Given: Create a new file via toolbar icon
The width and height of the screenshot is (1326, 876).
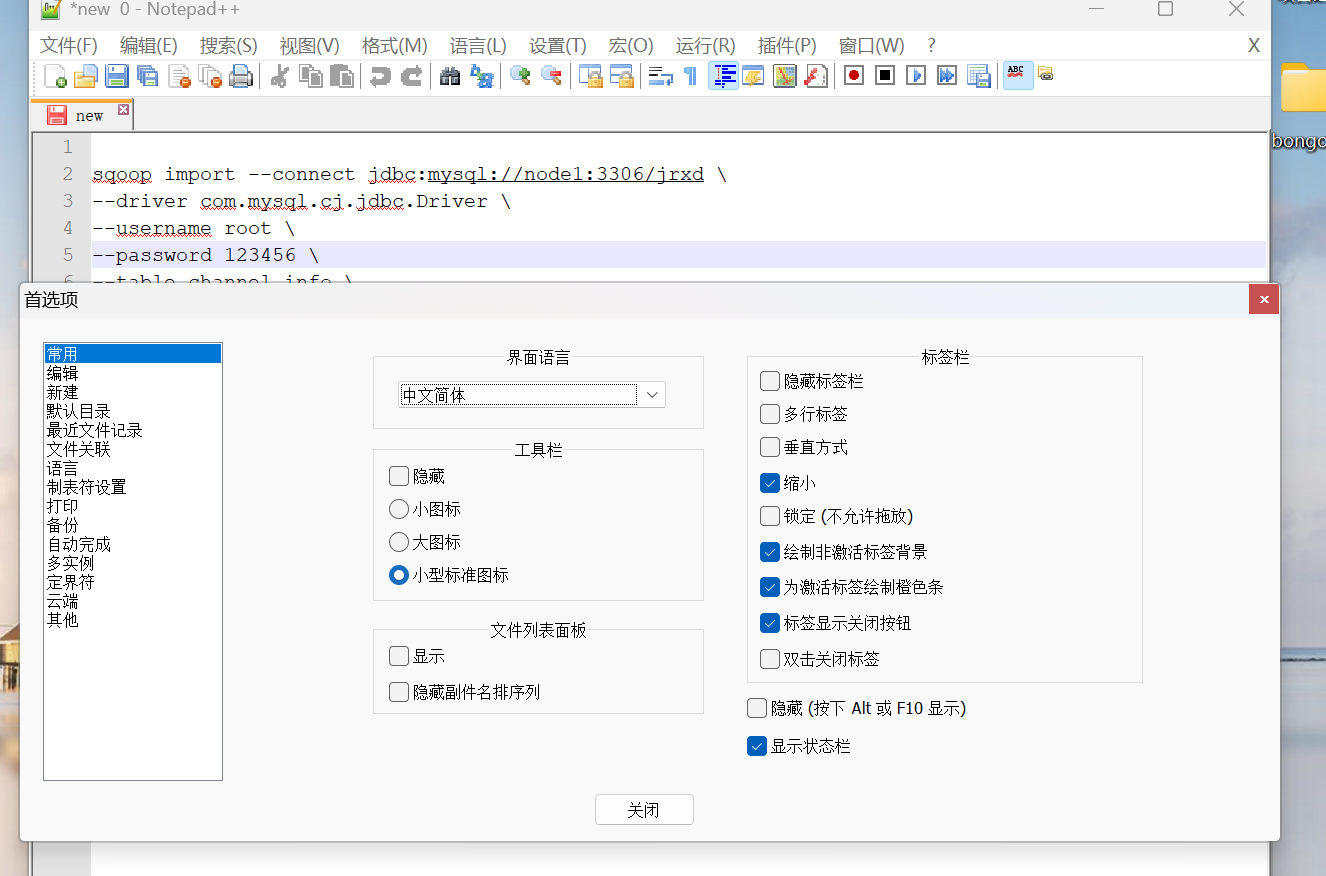Looking at the screenshot, I should tap(55, 76).
